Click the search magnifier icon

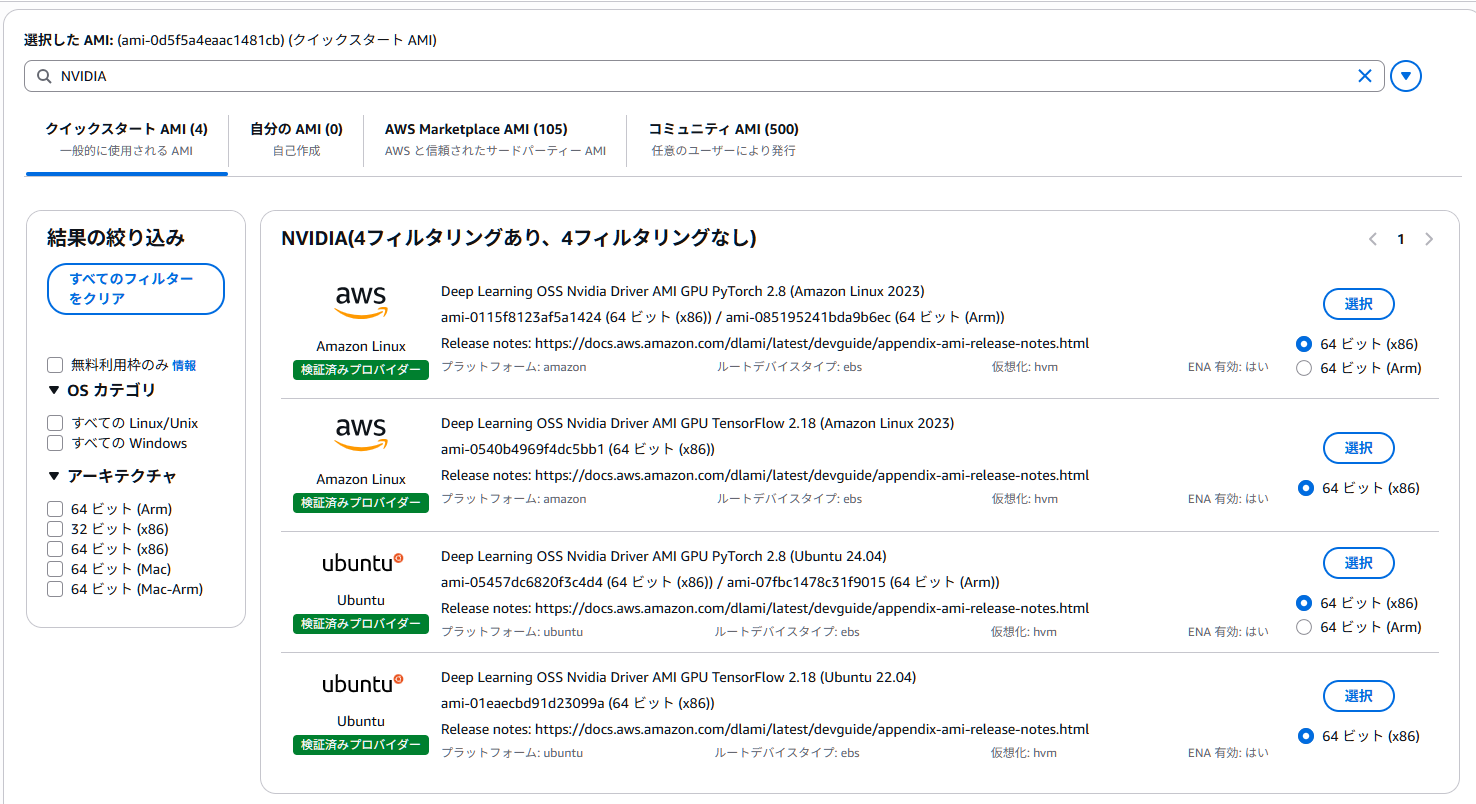(x=43, y=76)
